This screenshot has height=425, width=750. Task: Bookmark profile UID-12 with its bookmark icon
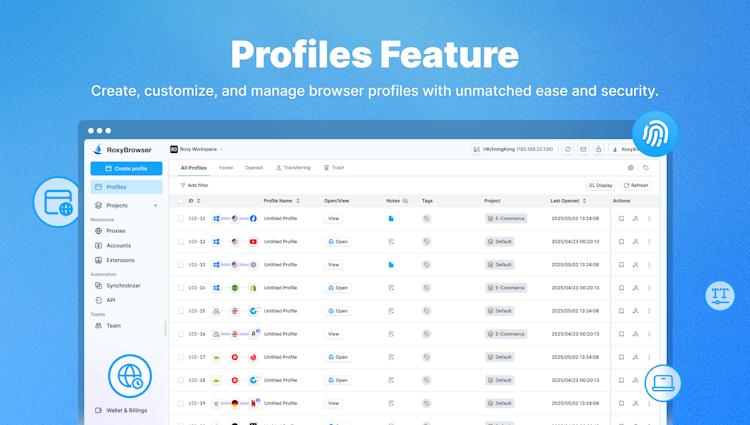pos(621,241)
